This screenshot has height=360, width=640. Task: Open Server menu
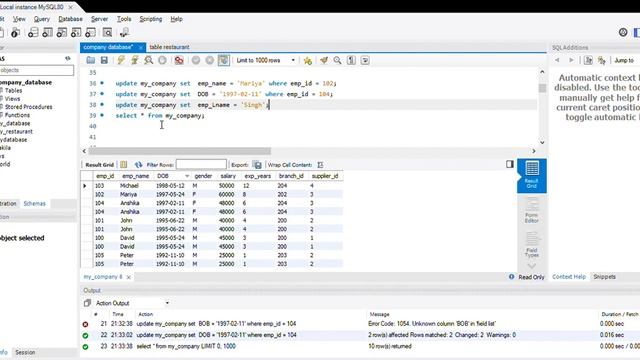click(99, 19)
